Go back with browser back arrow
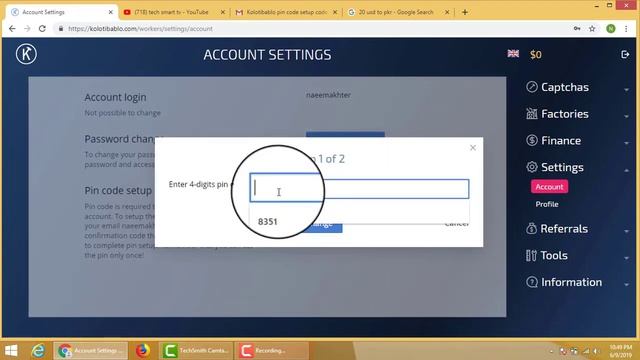This screenshot has width=640, height=360. tap(12, 29)
